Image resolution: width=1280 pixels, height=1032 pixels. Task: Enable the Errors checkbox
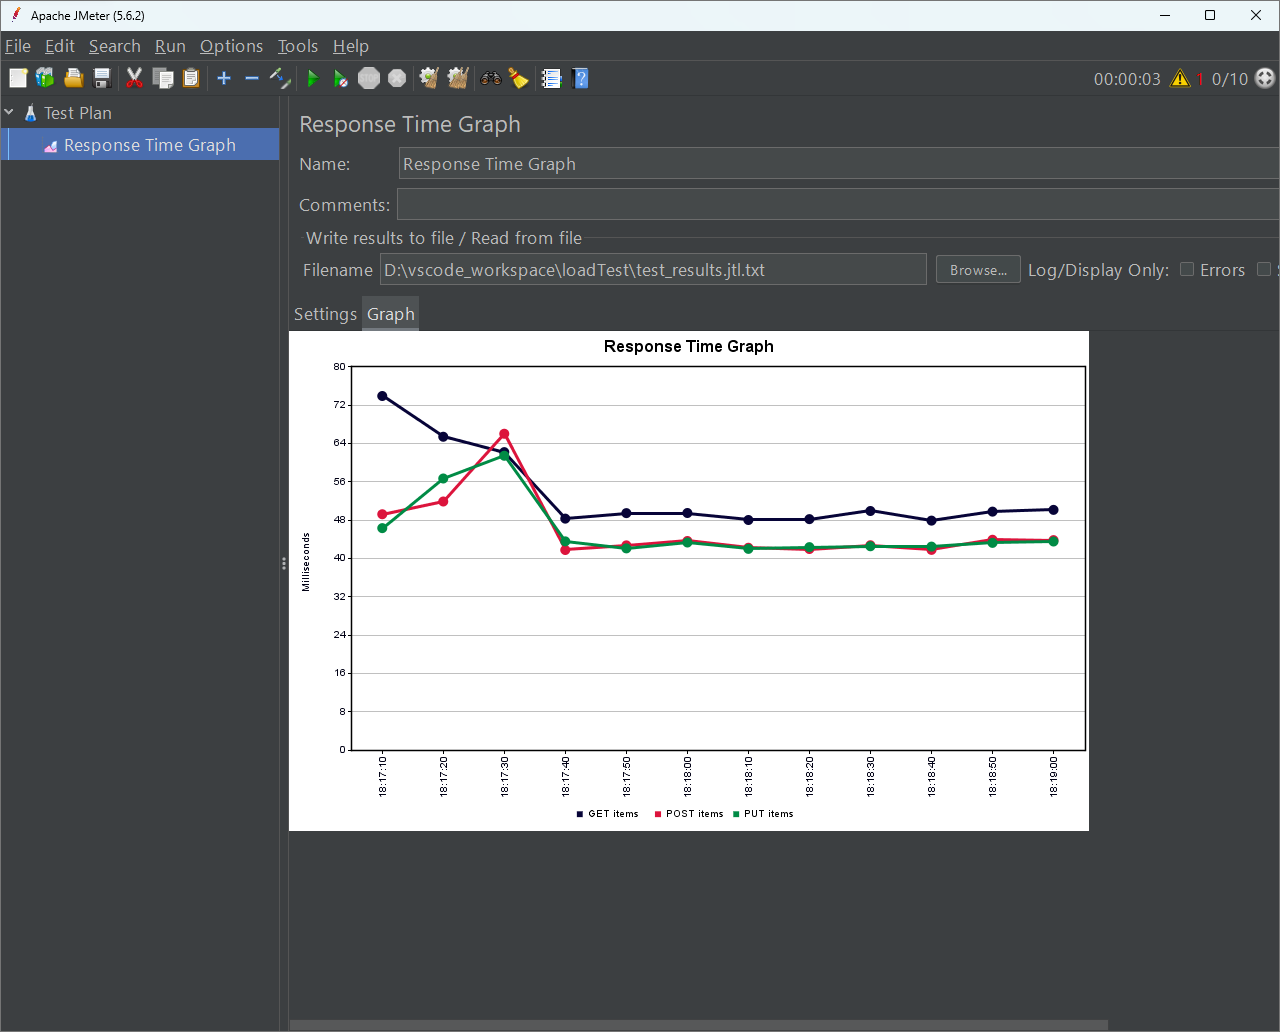[1187, 270]
